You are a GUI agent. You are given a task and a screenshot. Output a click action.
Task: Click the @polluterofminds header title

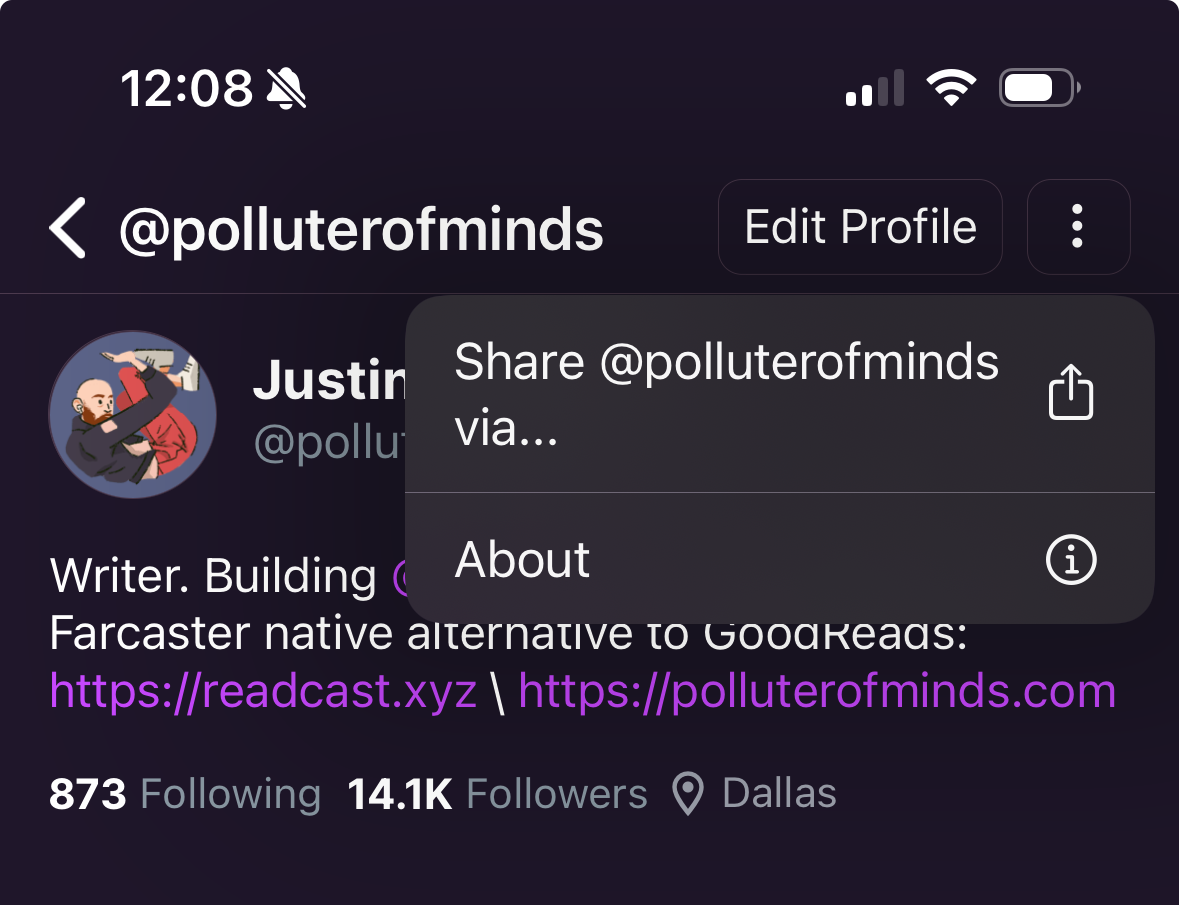point(361,229)
